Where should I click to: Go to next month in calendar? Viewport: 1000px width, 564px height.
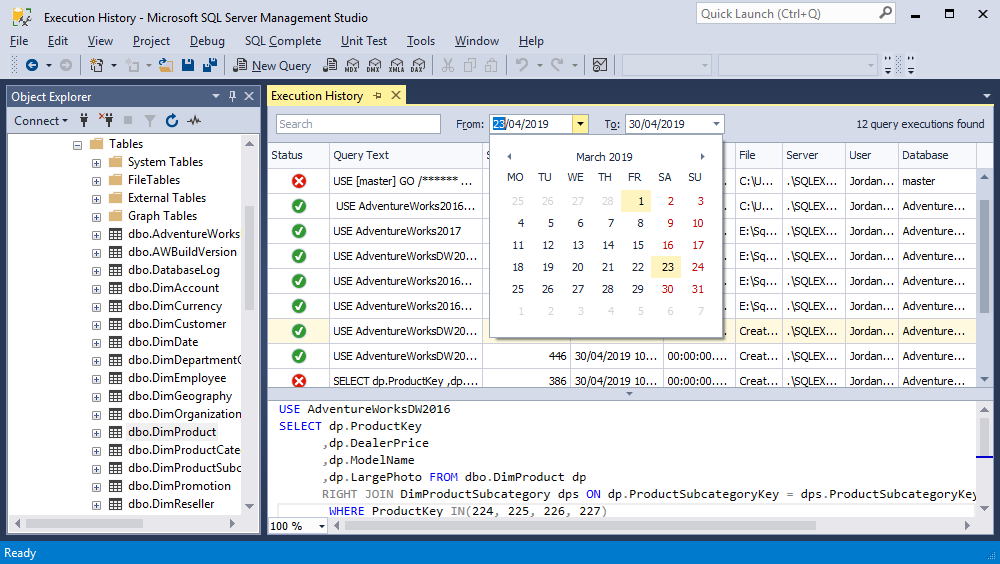point(702,156)
